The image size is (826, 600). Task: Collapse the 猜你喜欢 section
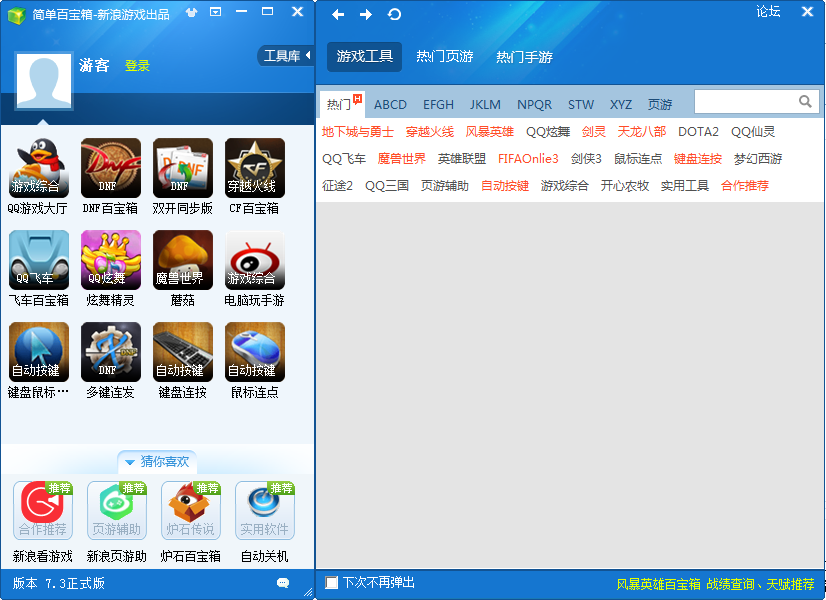tap(158, 462)
